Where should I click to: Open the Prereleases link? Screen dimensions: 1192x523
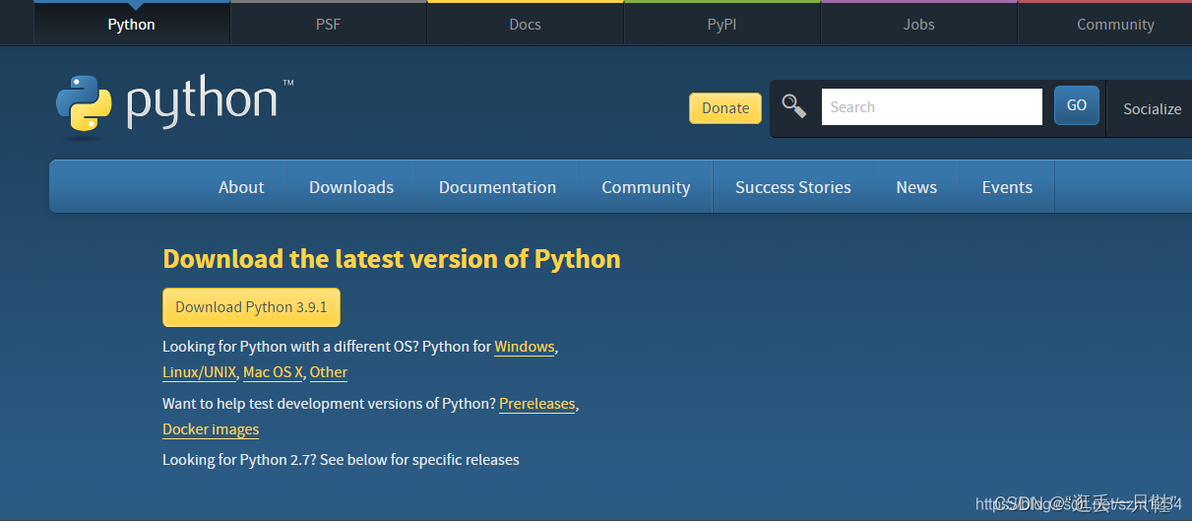[x=537, y=404]
